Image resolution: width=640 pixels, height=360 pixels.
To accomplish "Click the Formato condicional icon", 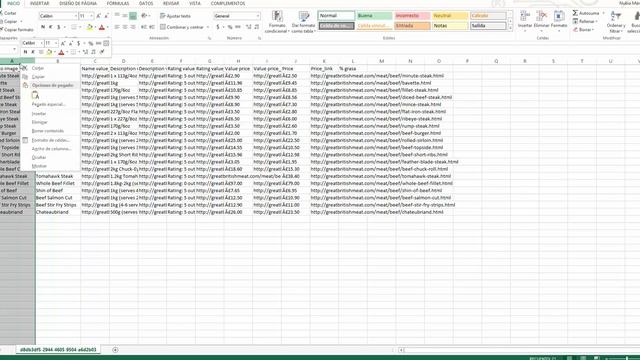I will point(278,17).
